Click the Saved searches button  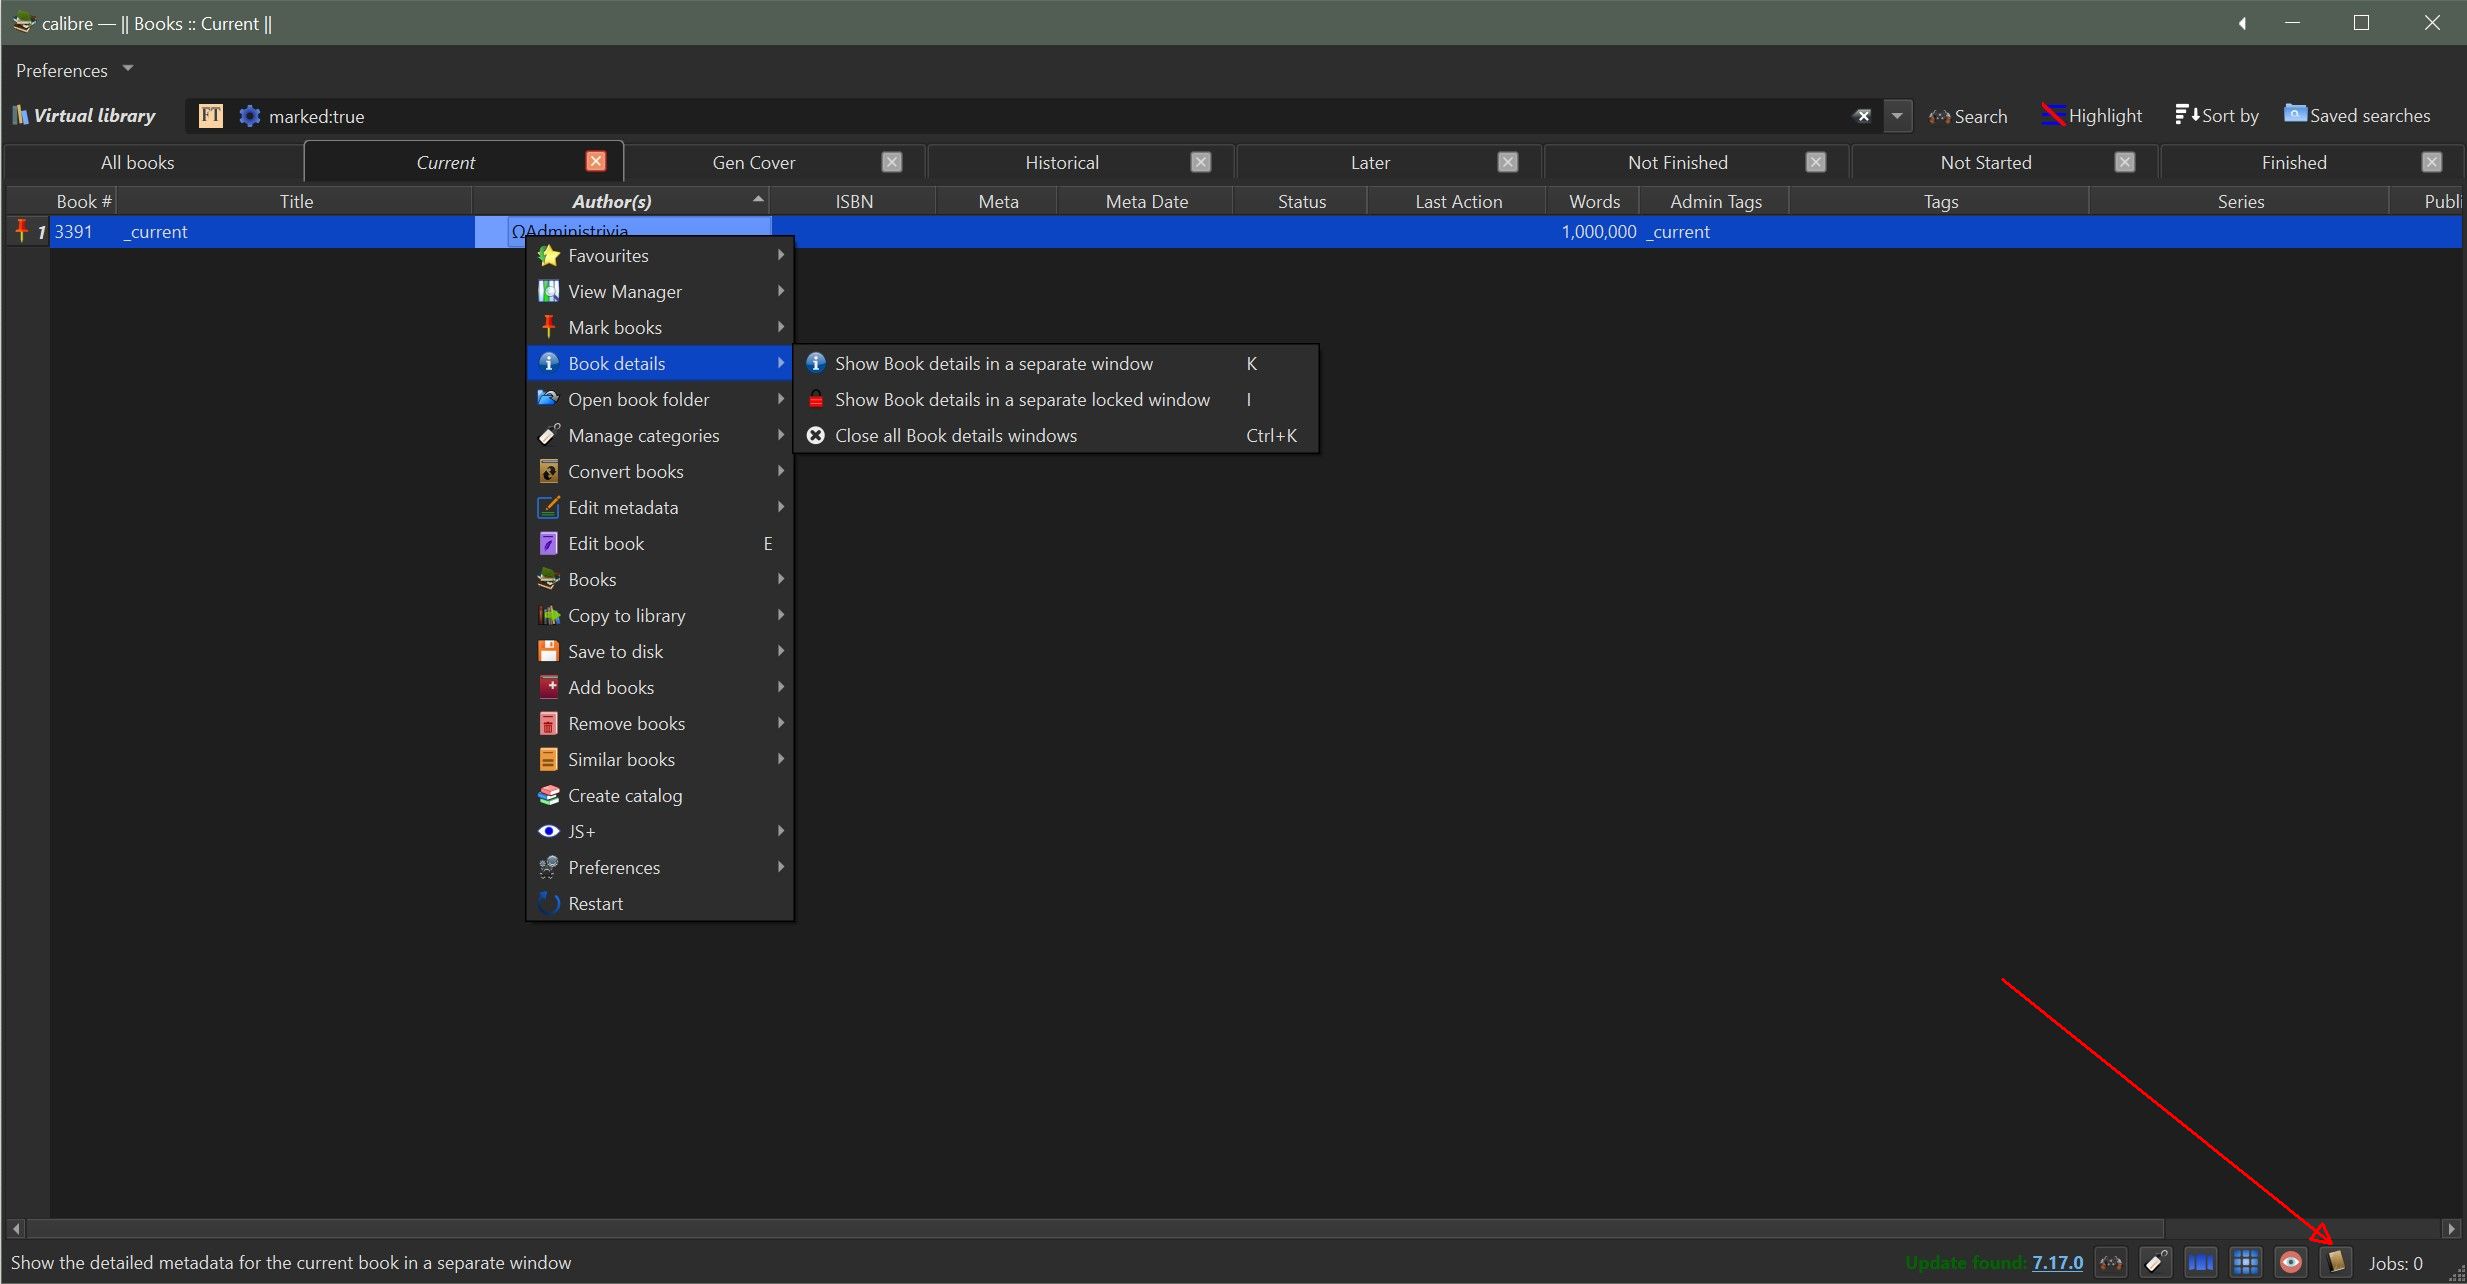(2357, 116)
